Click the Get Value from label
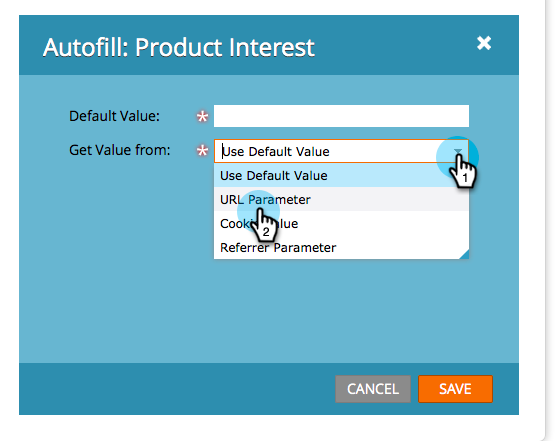The width and height of the screenshot is (557, 441). [120, 150]
